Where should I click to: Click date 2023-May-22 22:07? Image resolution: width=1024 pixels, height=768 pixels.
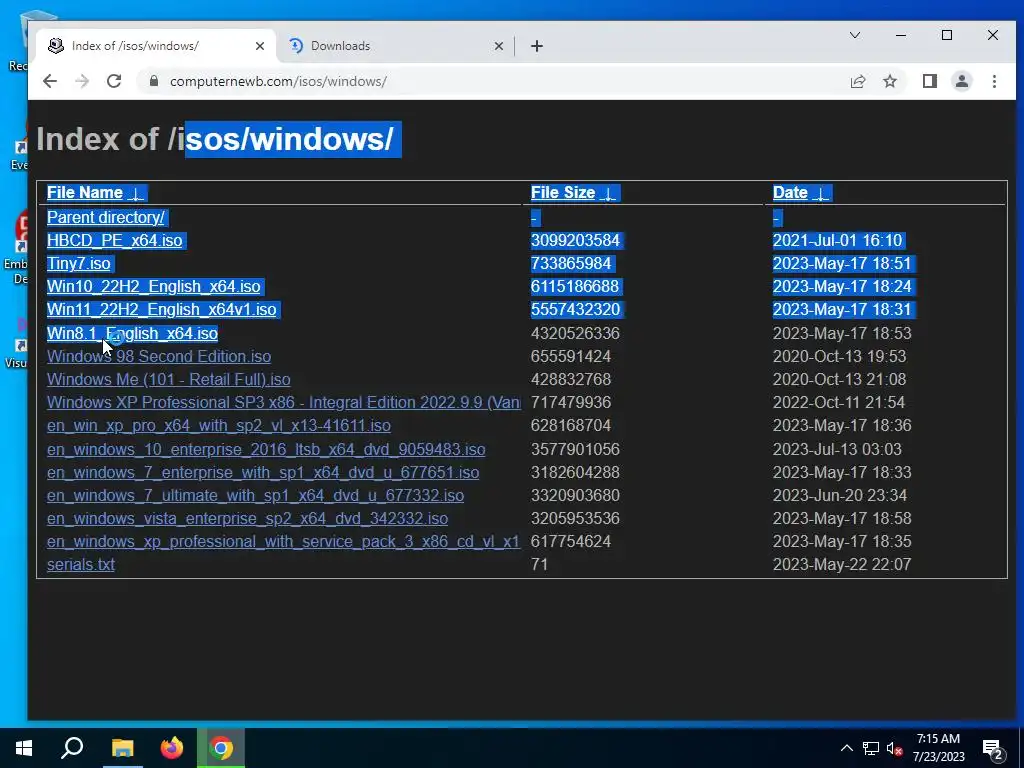(x=842, y=564)
